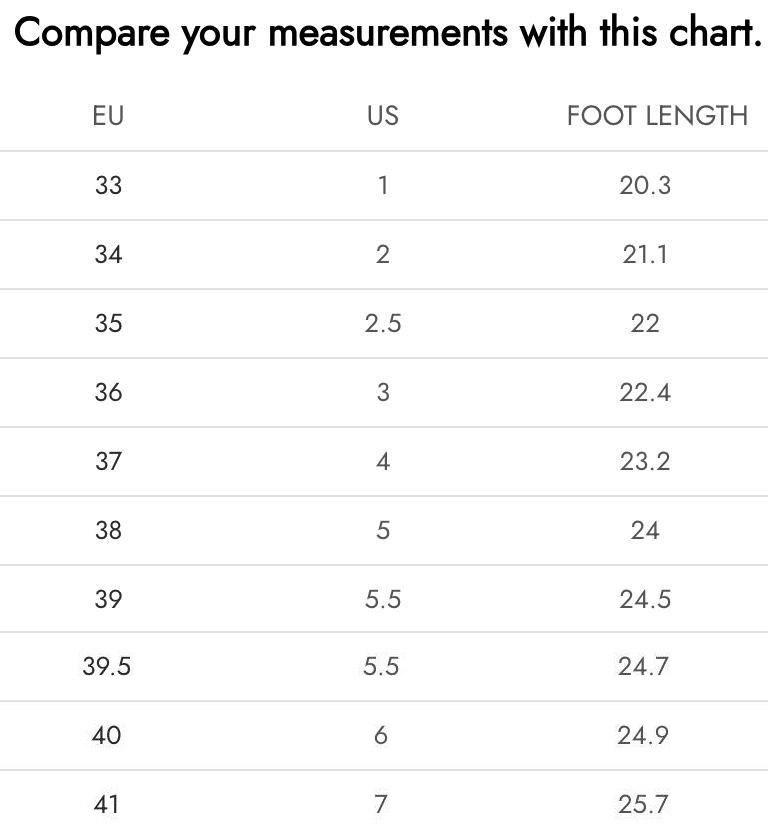Viewport: 768px width, 838px height.
Task: Click the EU 37 row label
Action: tap(108, 461)
